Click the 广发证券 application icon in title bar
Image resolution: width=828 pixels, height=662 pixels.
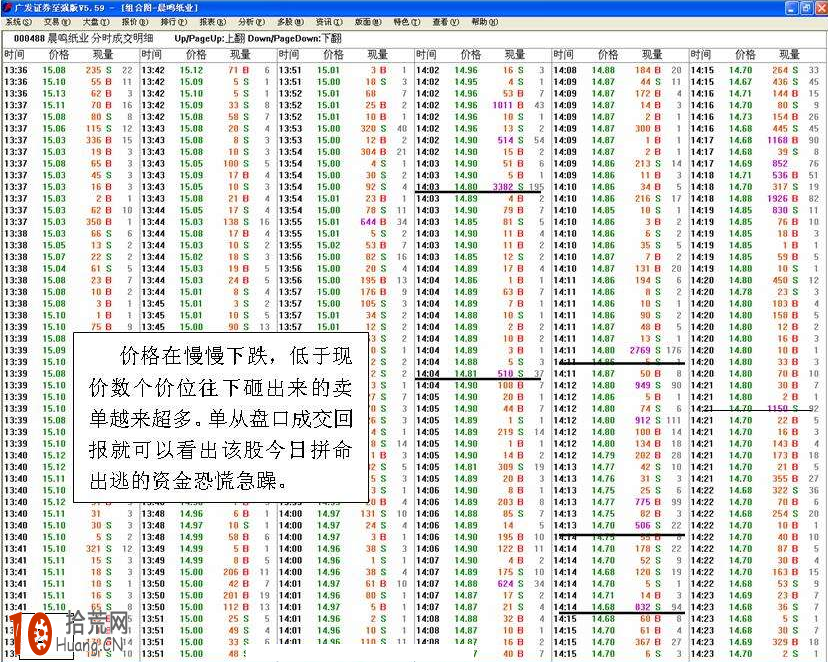coord(8,7)
